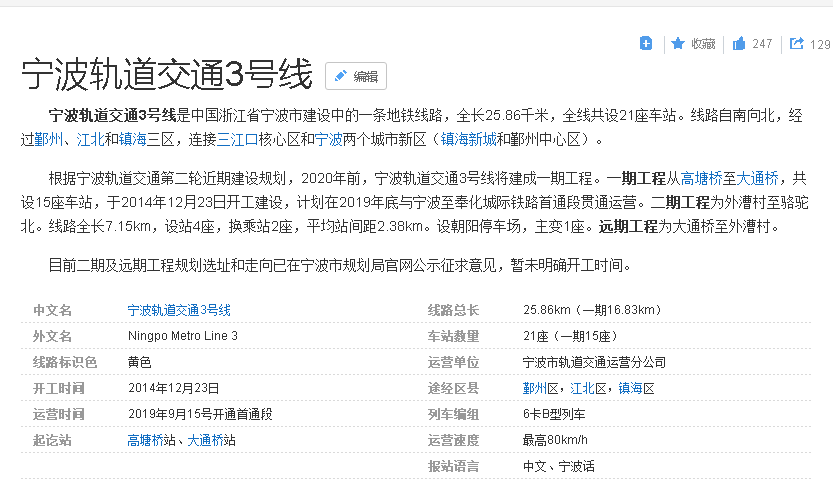833x487 pixels.
Task: Click the value 中文、宁波话
Action: tap(558, 466)
